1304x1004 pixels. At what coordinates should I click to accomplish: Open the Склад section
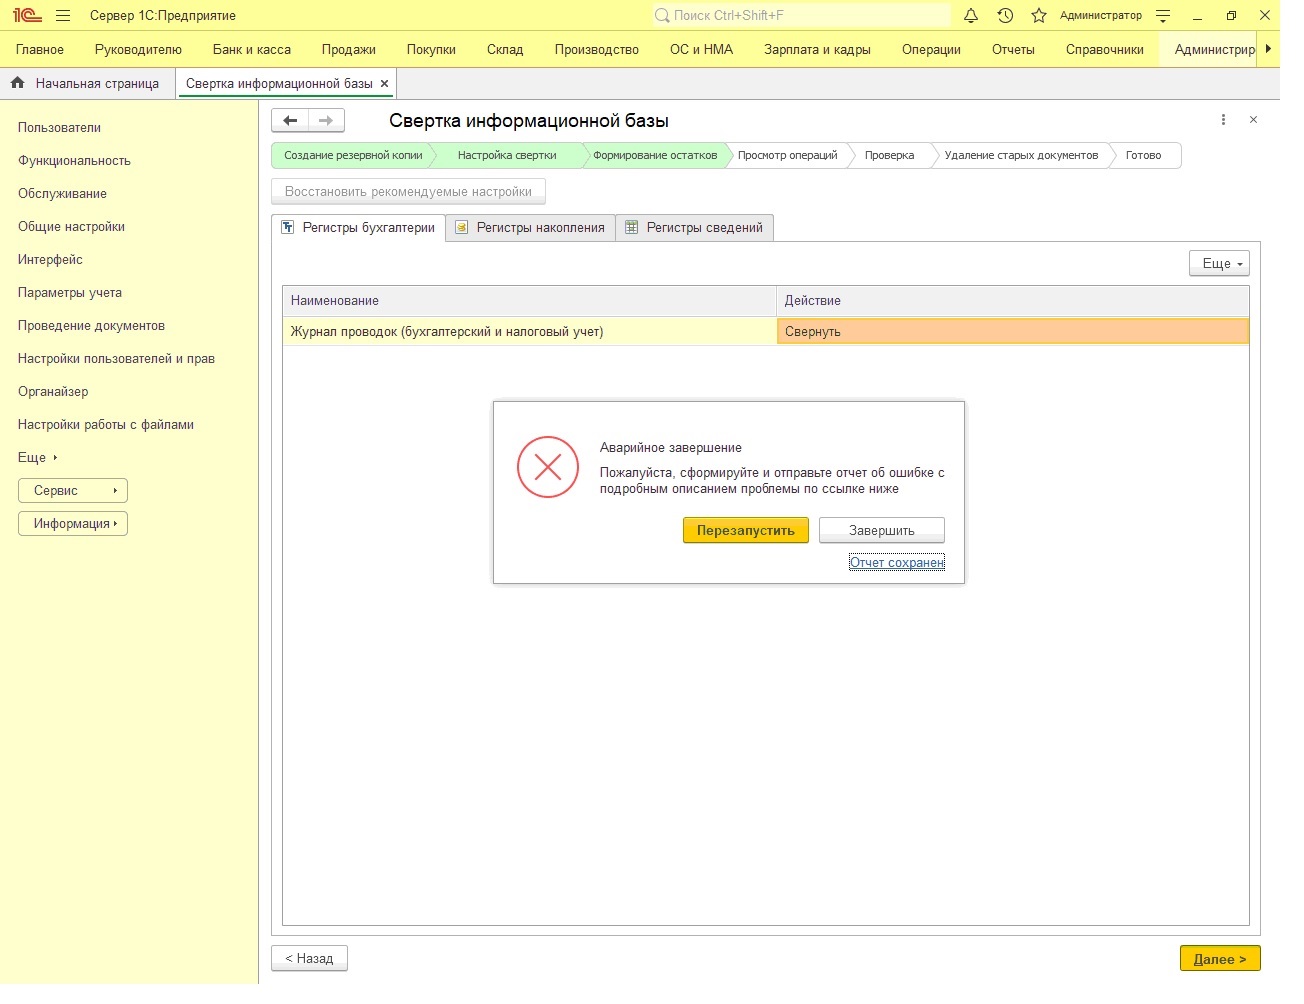pos(505,49)
